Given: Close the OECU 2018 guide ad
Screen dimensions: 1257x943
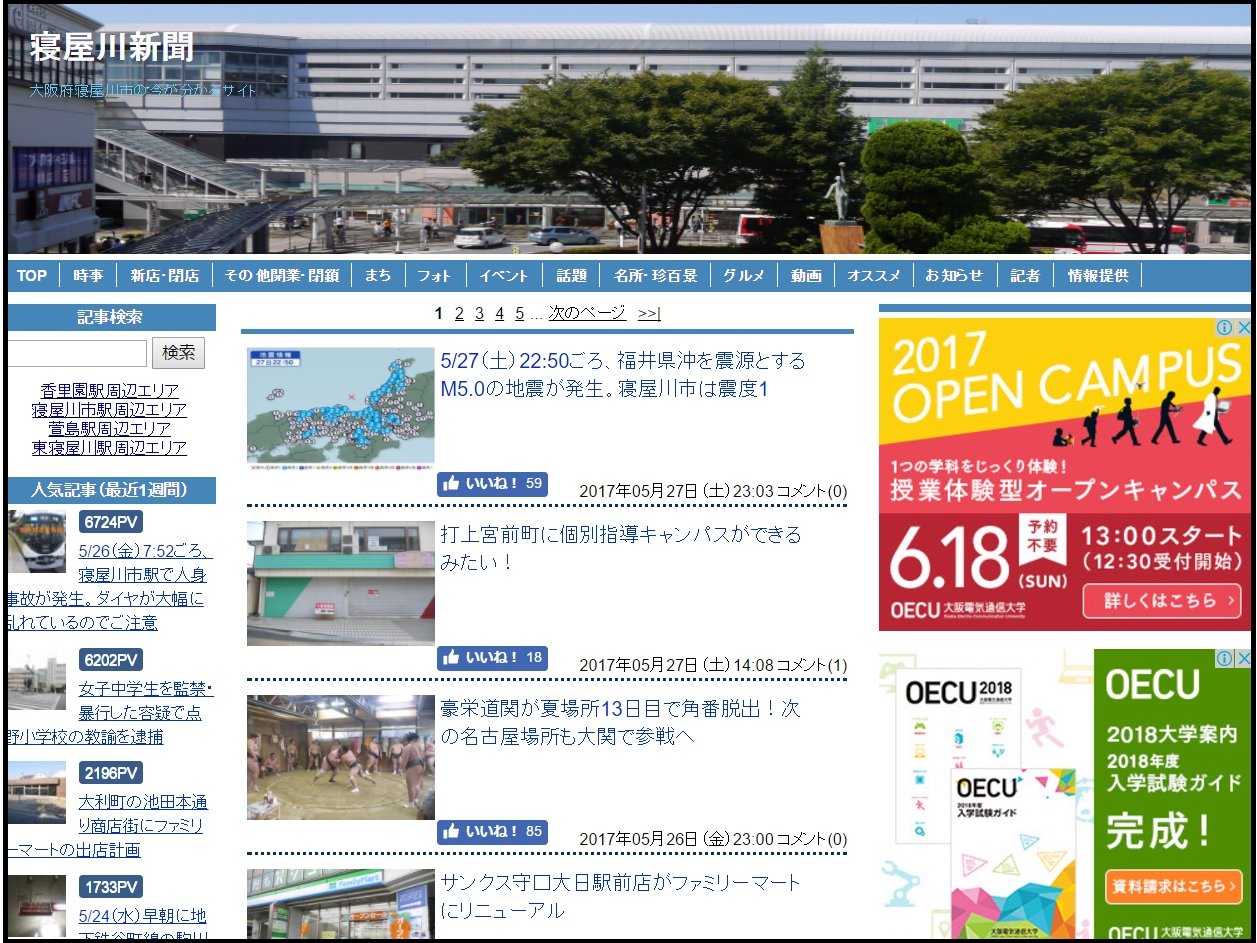Looking at the screenshot, I should click(x=1242, y=658).
